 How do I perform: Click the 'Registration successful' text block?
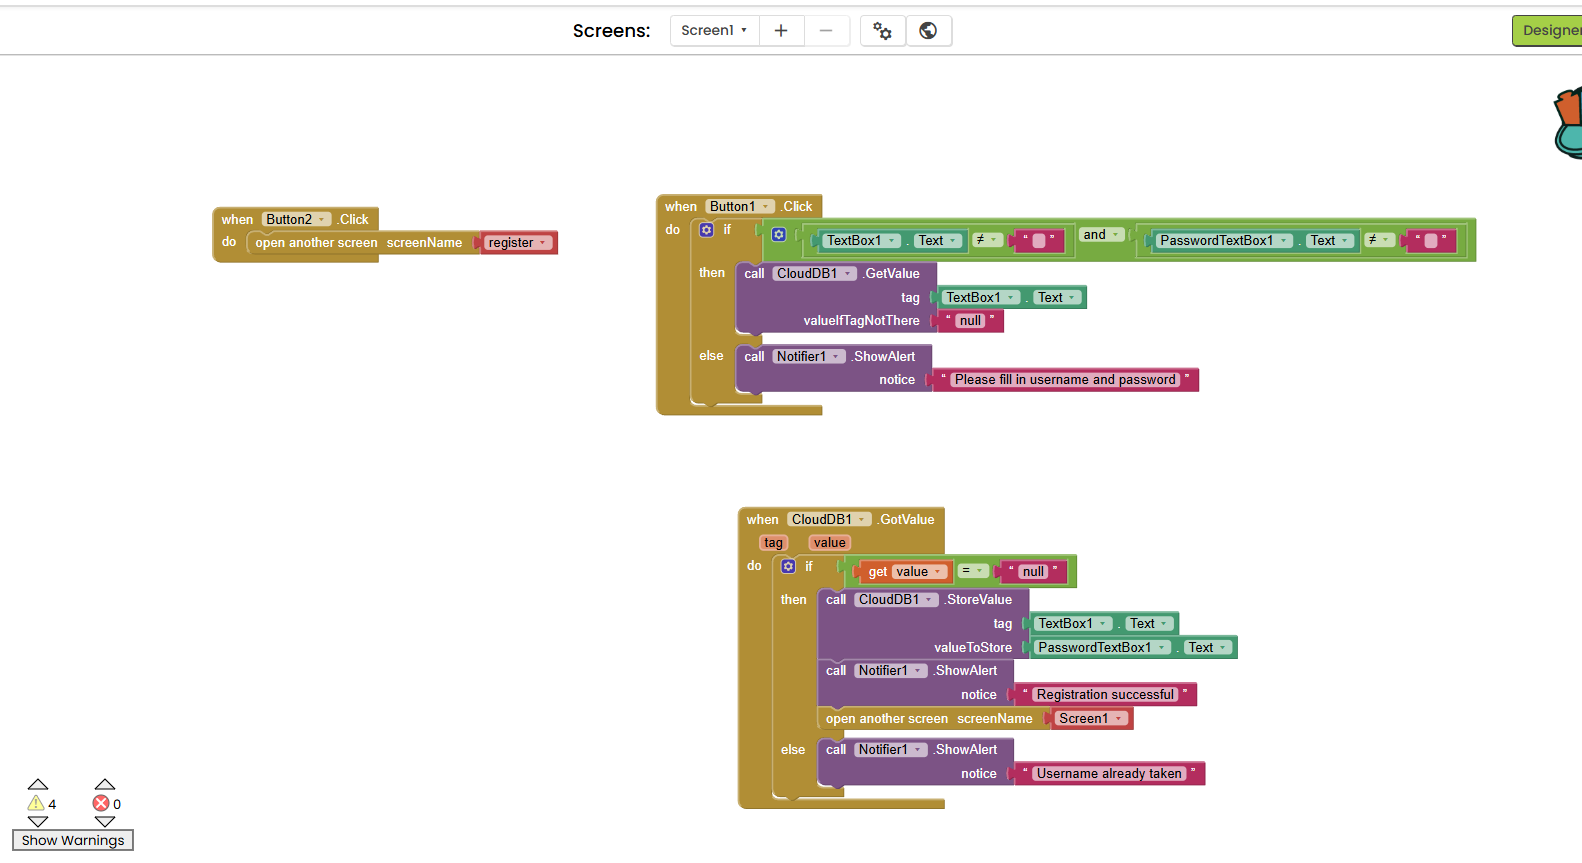point(1104,695)
